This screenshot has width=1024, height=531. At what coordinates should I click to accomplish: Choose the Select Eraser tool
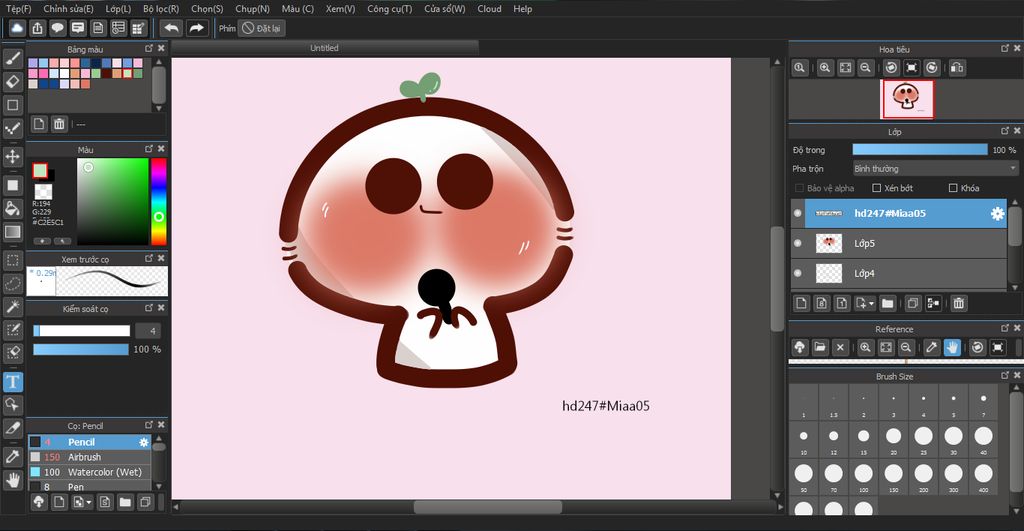[x=13, y=353]
